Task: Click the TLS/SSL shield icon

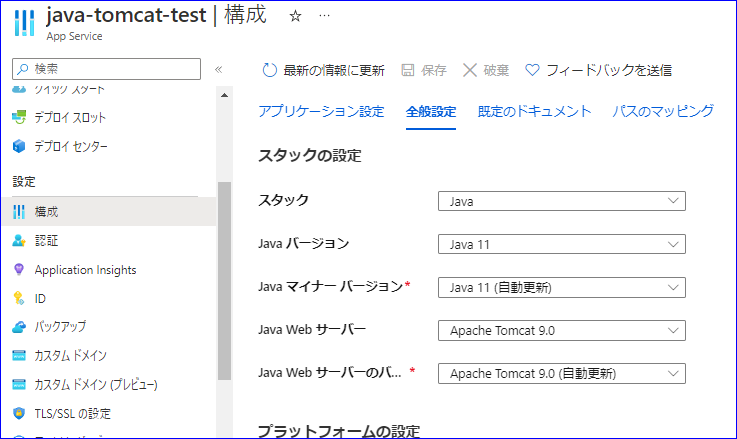Action: click(19, 413)
